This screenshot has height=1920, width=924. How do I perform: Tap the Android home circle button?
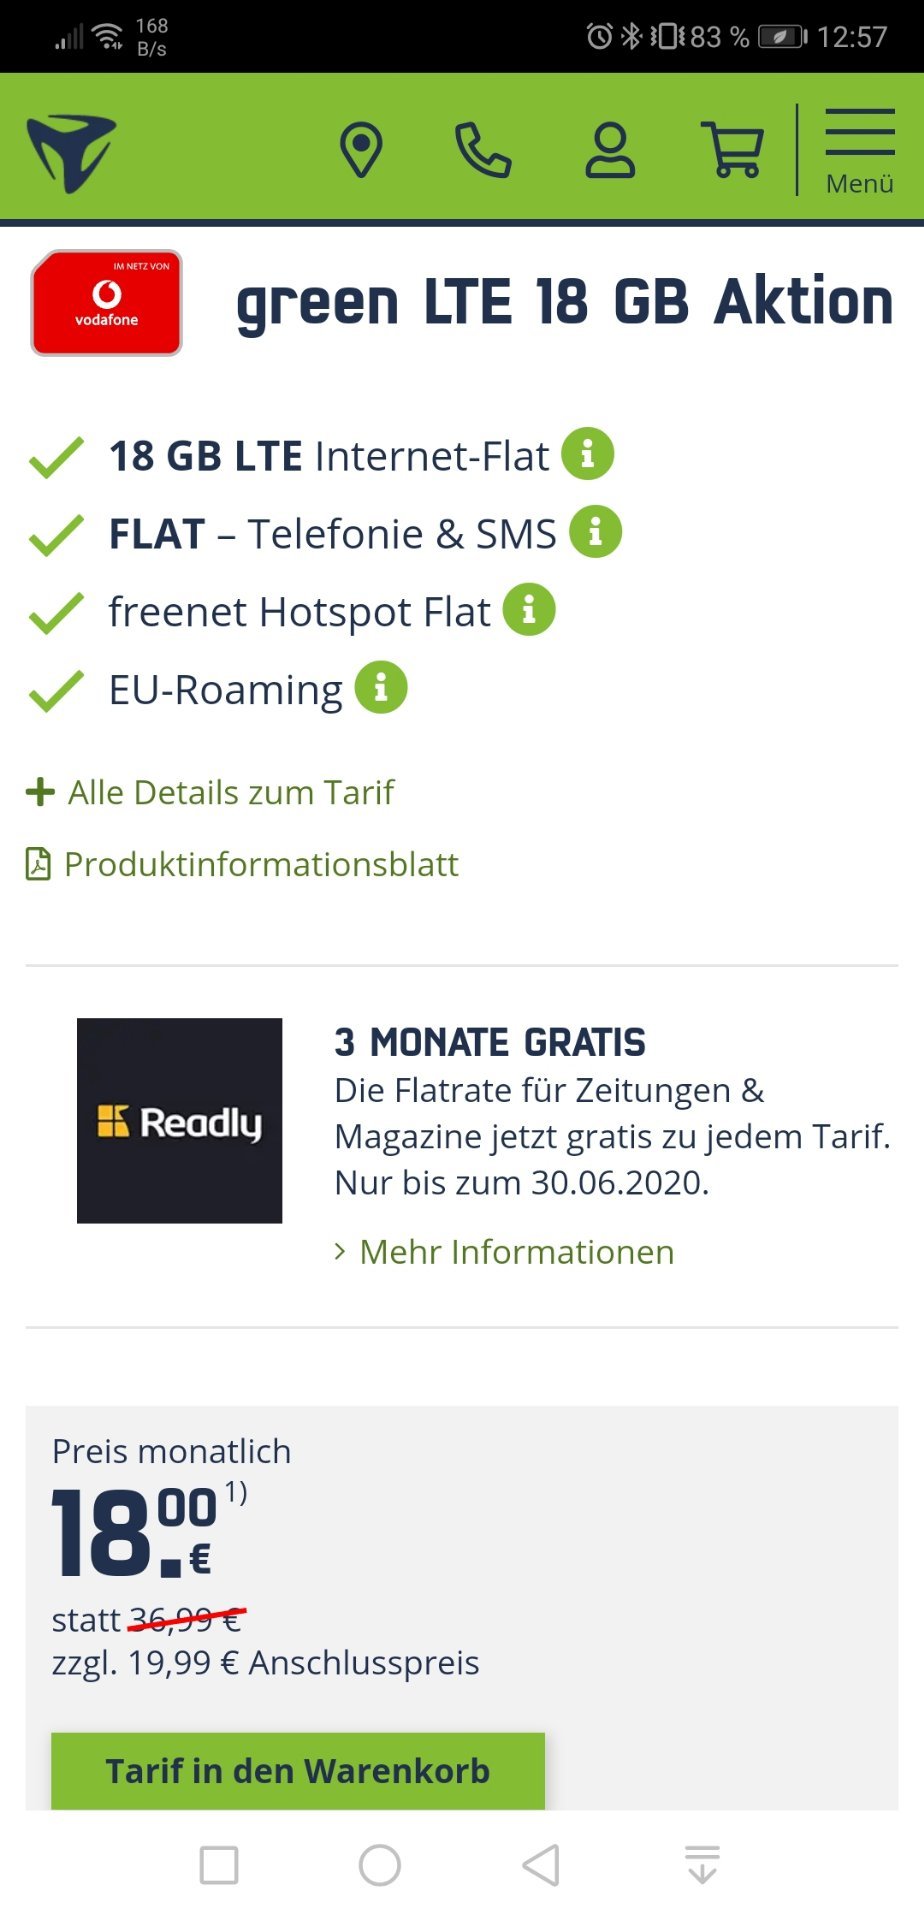tap(380, 1865)
